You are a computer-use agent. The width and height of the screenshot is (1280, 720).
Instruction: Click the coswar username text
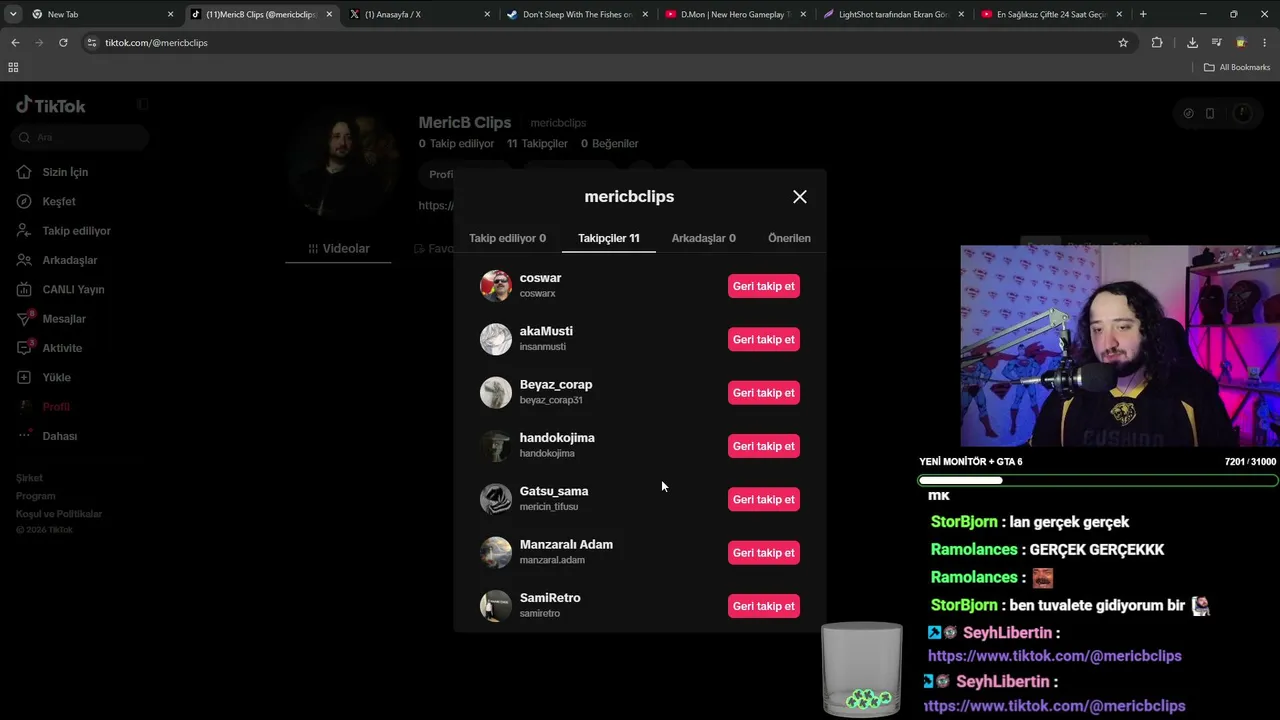pyautogui.click(x=540, y=278)
